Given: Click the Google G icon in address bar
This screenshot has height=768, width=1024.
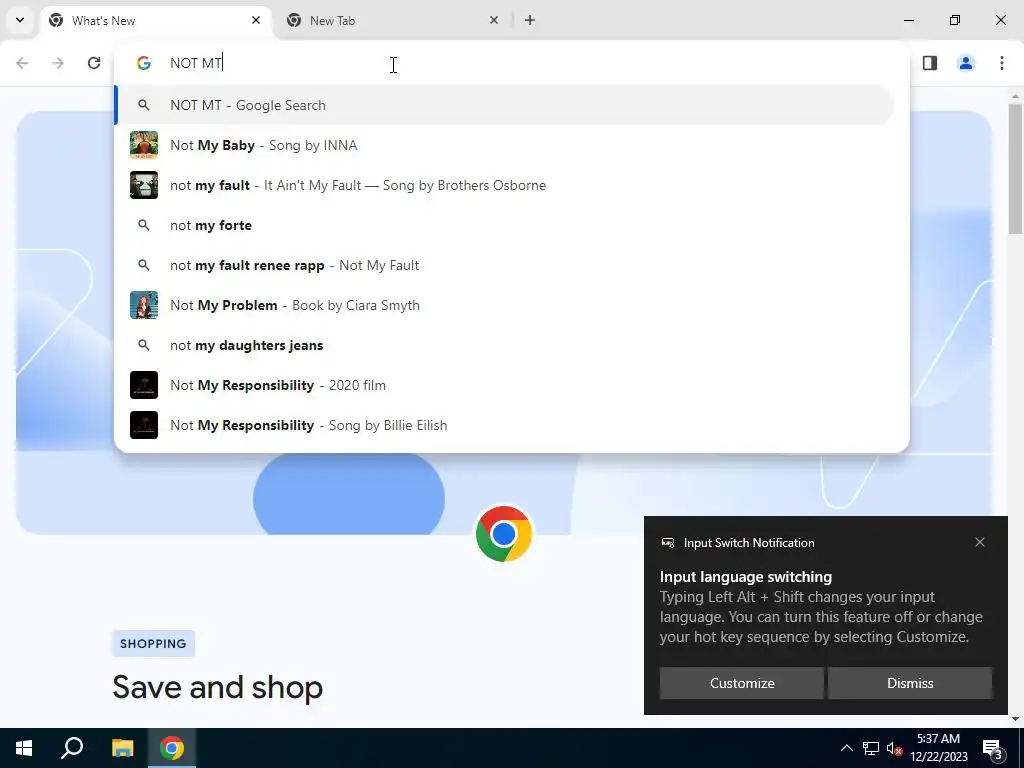Looking at the screenshot, I should [144, 63].
